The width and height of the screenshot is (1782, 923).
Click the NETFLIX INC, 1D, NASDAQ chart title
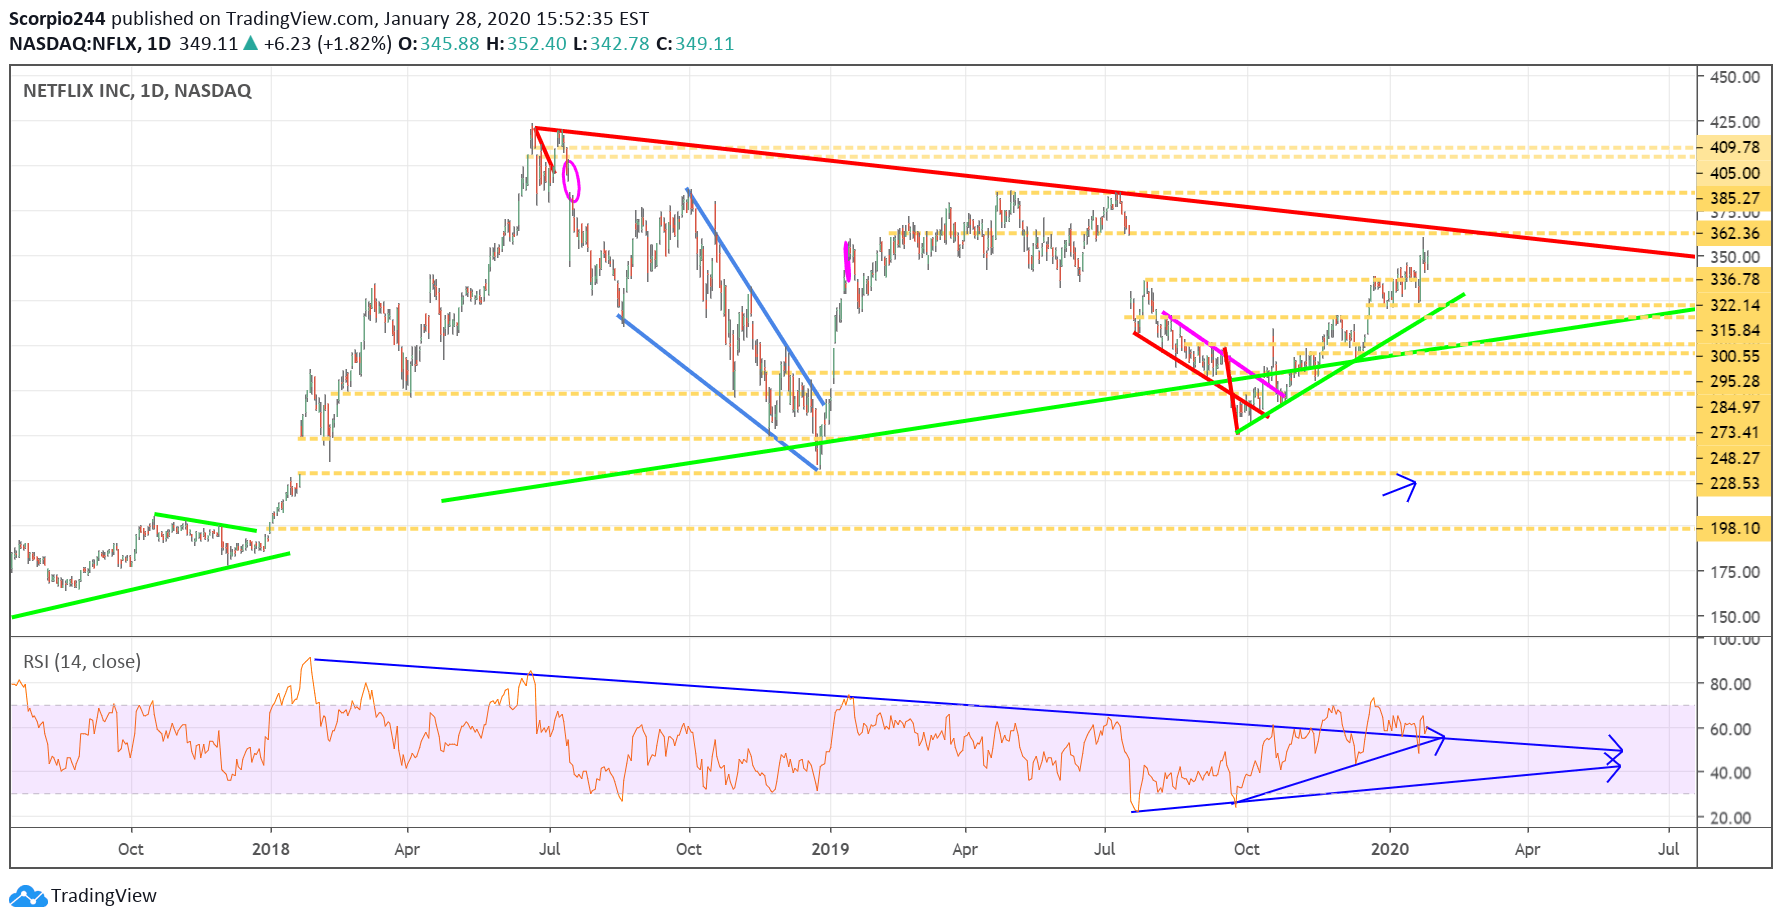137,91
